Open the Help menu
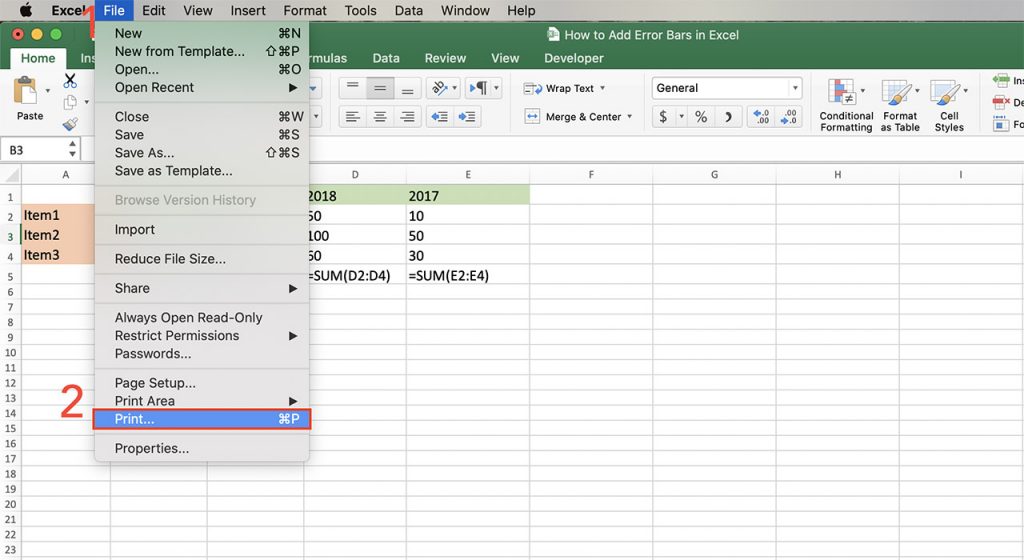Image resolution: width=1024 pixels, height=560 pixels. (x=521, y=10)
